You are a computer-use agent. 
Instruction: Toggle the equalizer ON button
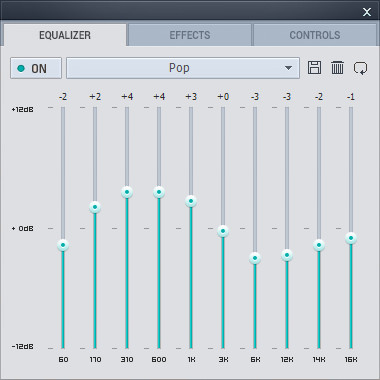(36, 68)
